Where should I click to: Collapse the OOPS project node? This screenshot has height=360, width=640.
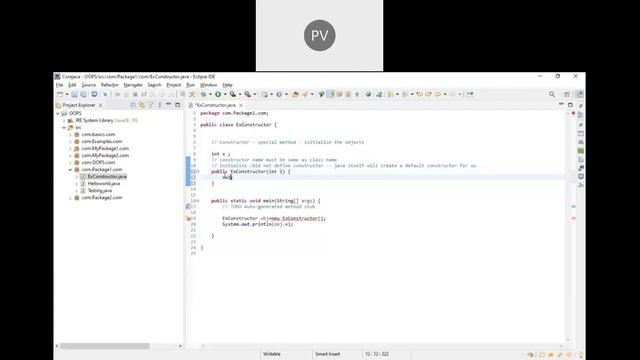58,113
